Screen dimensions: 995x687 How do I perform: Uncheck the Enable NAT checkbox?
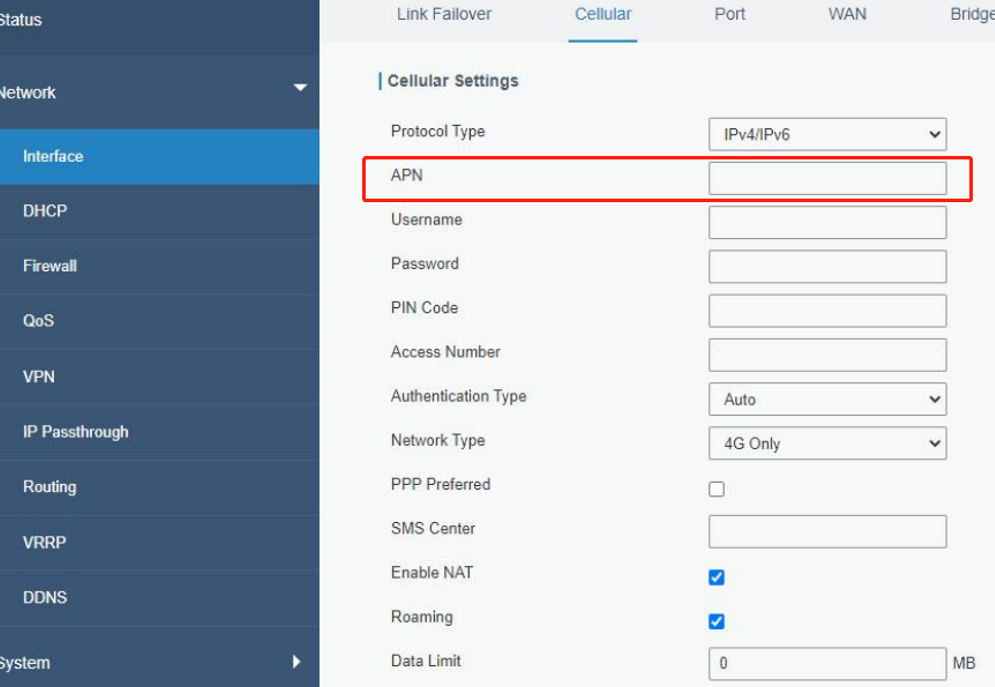(x=716, y=577)
